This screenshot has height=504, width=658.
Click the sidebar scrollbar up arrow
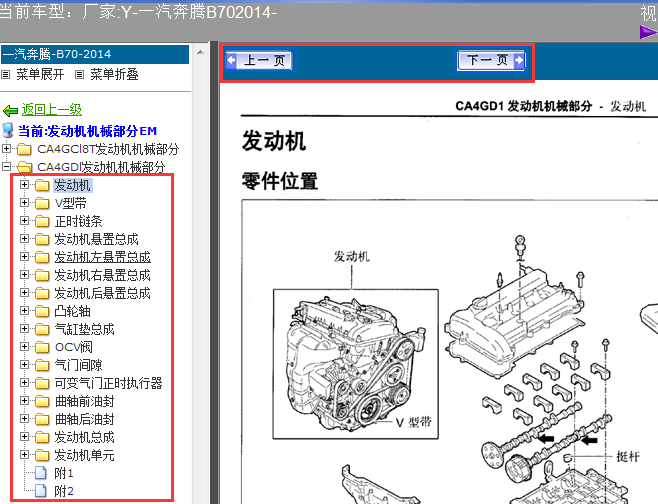200,52
